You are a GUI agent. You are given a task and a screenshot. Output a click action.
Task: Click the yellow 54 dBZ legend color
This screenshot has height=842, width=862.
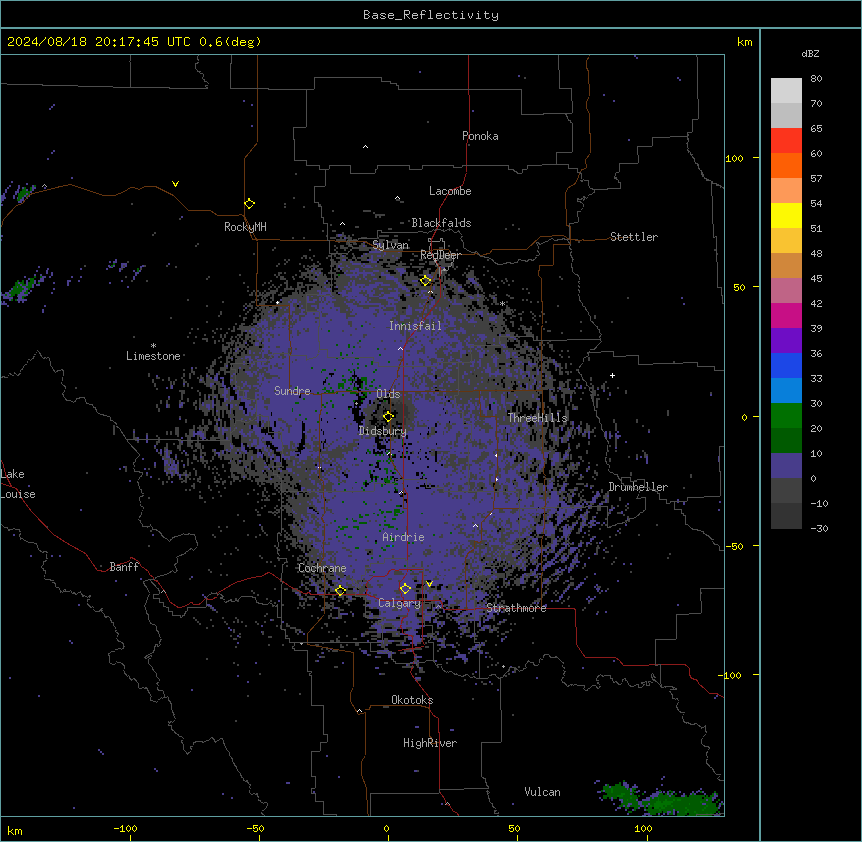[786, 215]
